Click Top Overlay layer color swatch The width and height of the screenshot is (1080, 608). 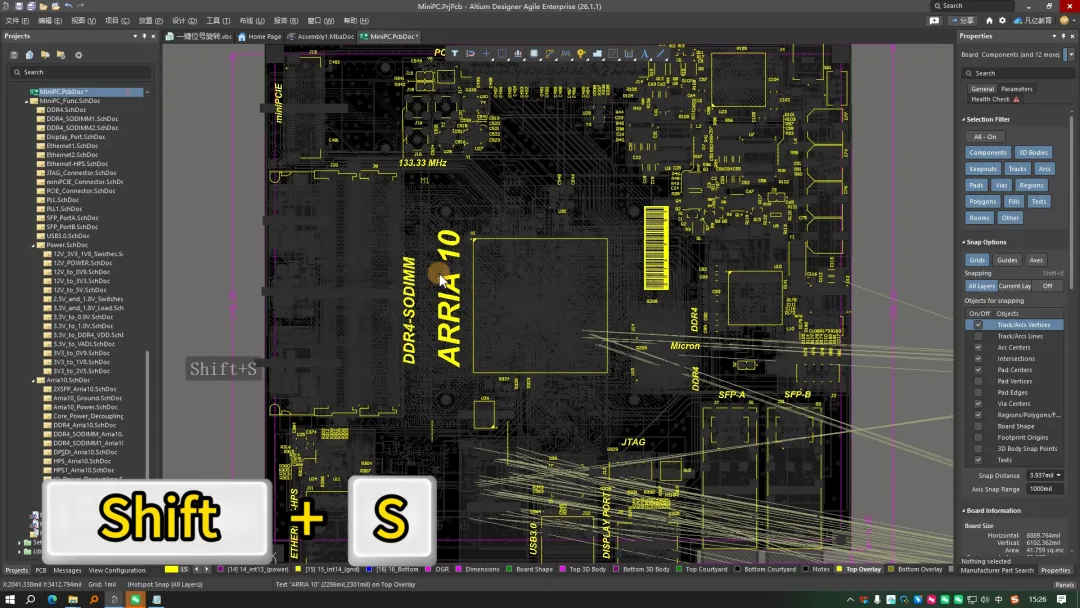[839, 569]
